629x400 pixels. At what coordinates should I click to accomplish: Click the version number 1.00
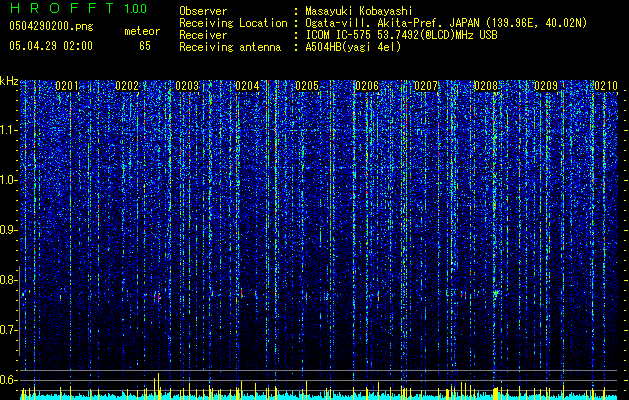tap(135, 8)
